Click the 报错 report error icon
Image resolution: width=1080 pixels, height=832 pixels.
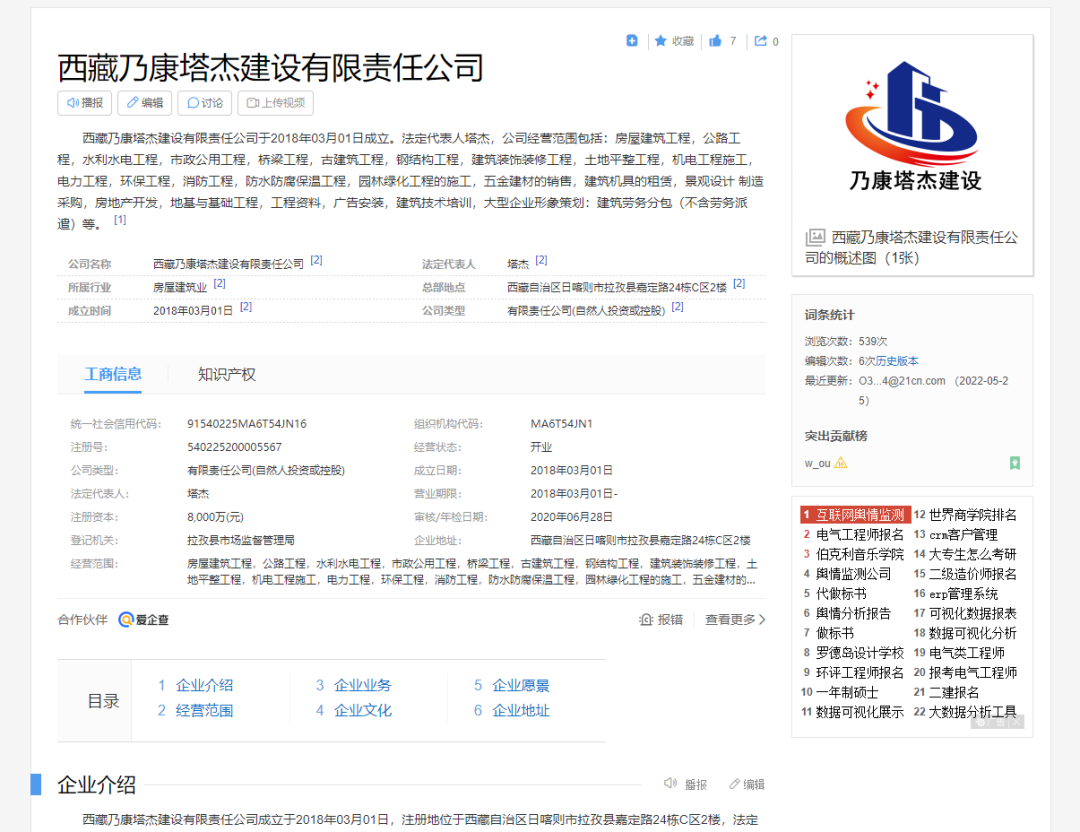[x=646, y=620]
